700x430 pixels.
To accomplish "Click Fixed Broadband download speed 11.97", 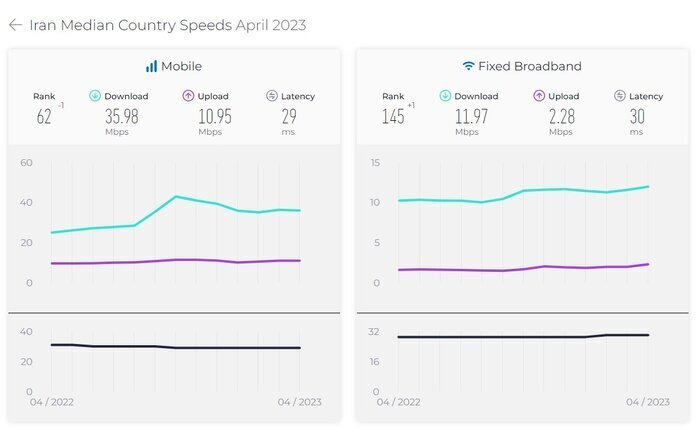I will click(467, 116).
